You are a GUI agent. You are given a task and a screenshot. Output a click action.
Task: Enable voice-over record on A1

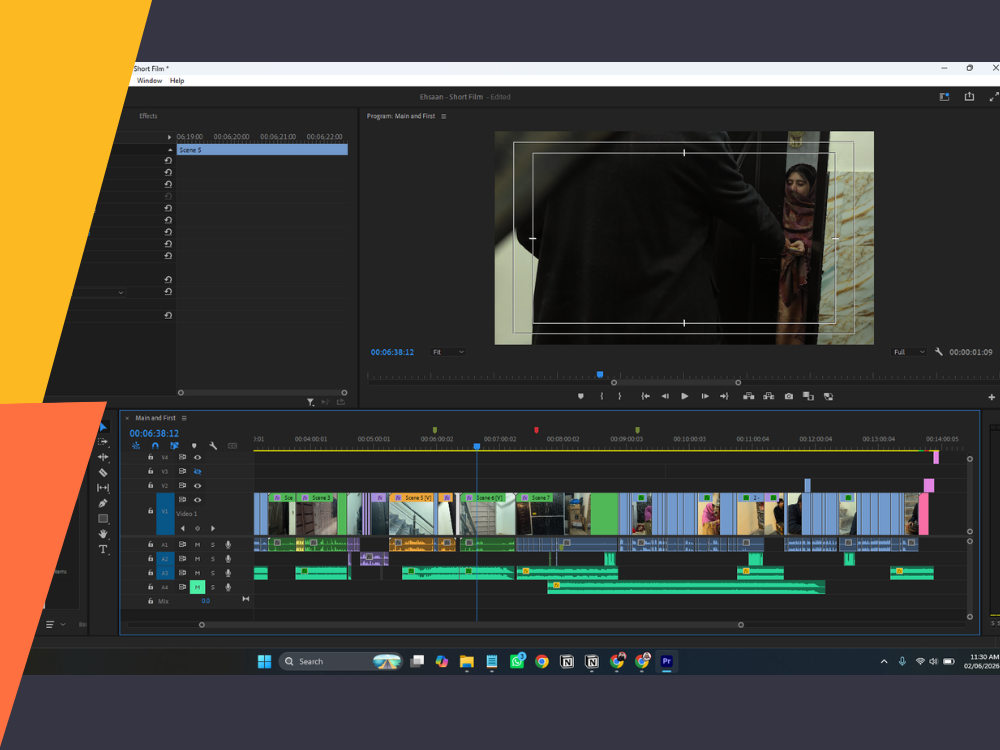click(228, 545)
